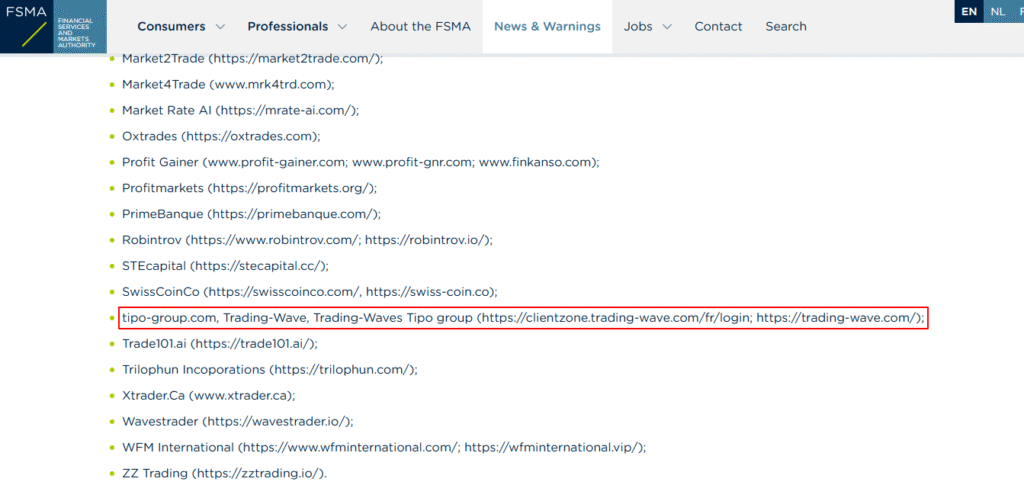
Task: Open the Contact page
Action: 718,26
